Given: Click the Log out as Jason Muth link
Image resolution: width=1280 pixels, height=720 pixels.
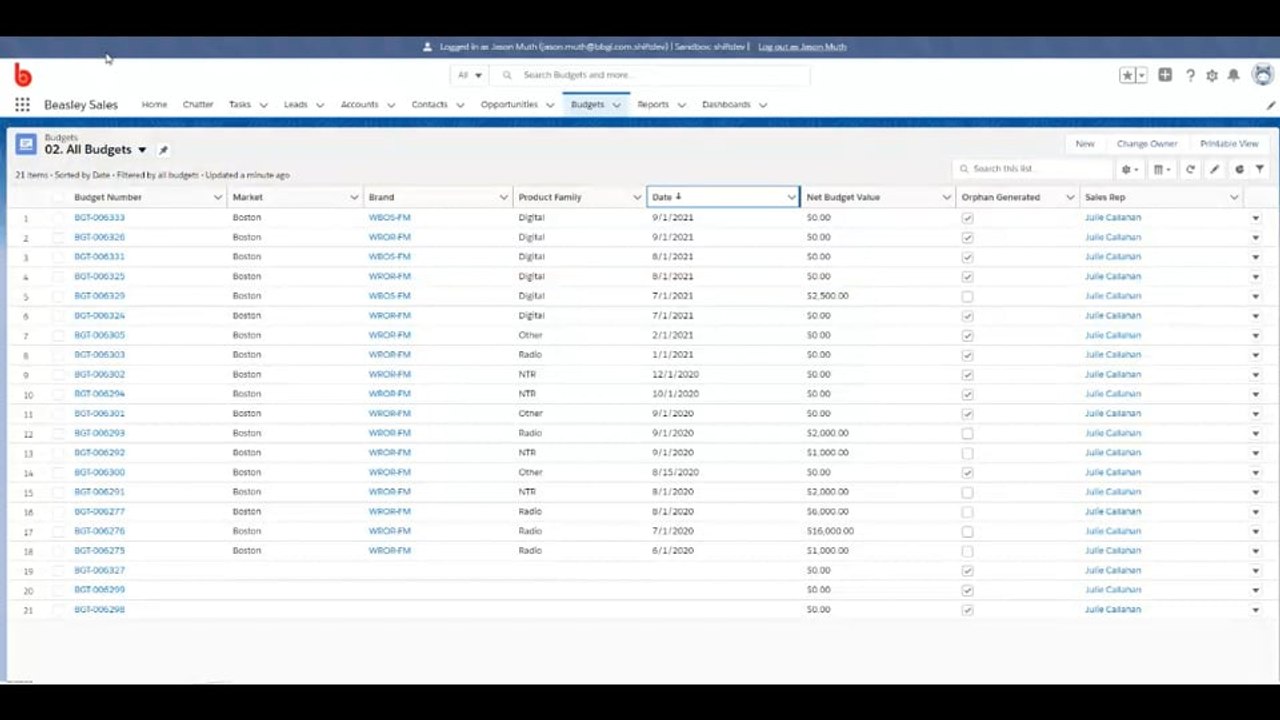Looking at the screenshot, I should click(802, 47).
